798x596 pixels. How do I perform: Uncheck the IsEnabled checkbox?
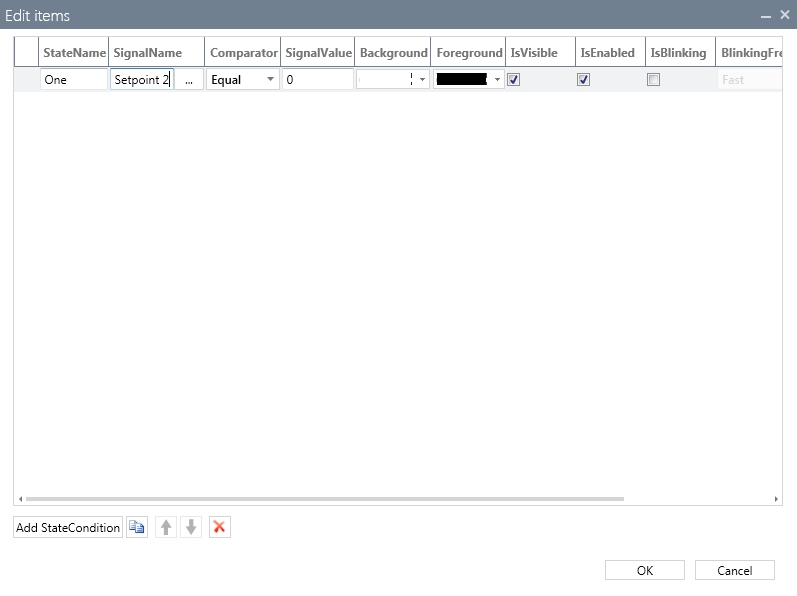click(584, 80)
